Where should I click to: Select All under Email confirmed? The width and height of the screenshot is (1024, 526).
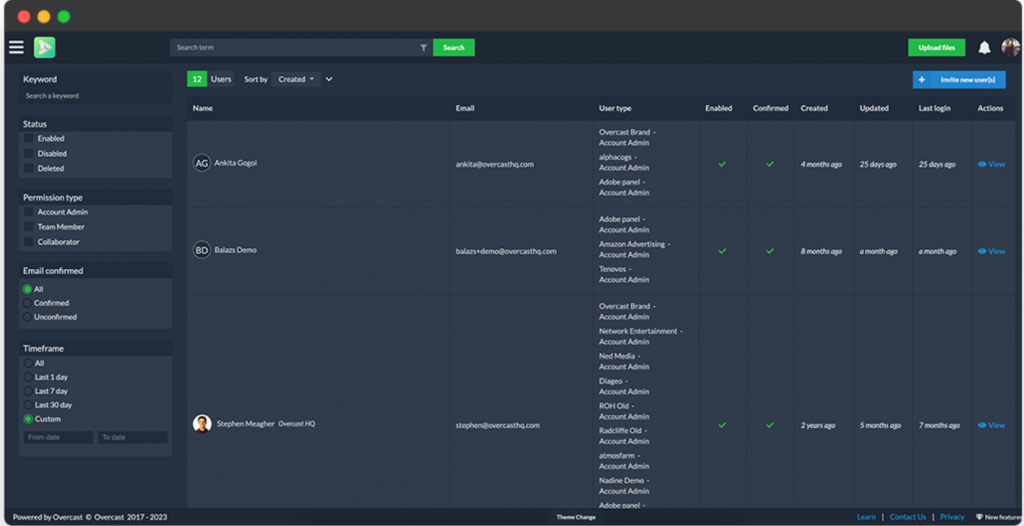27,289
